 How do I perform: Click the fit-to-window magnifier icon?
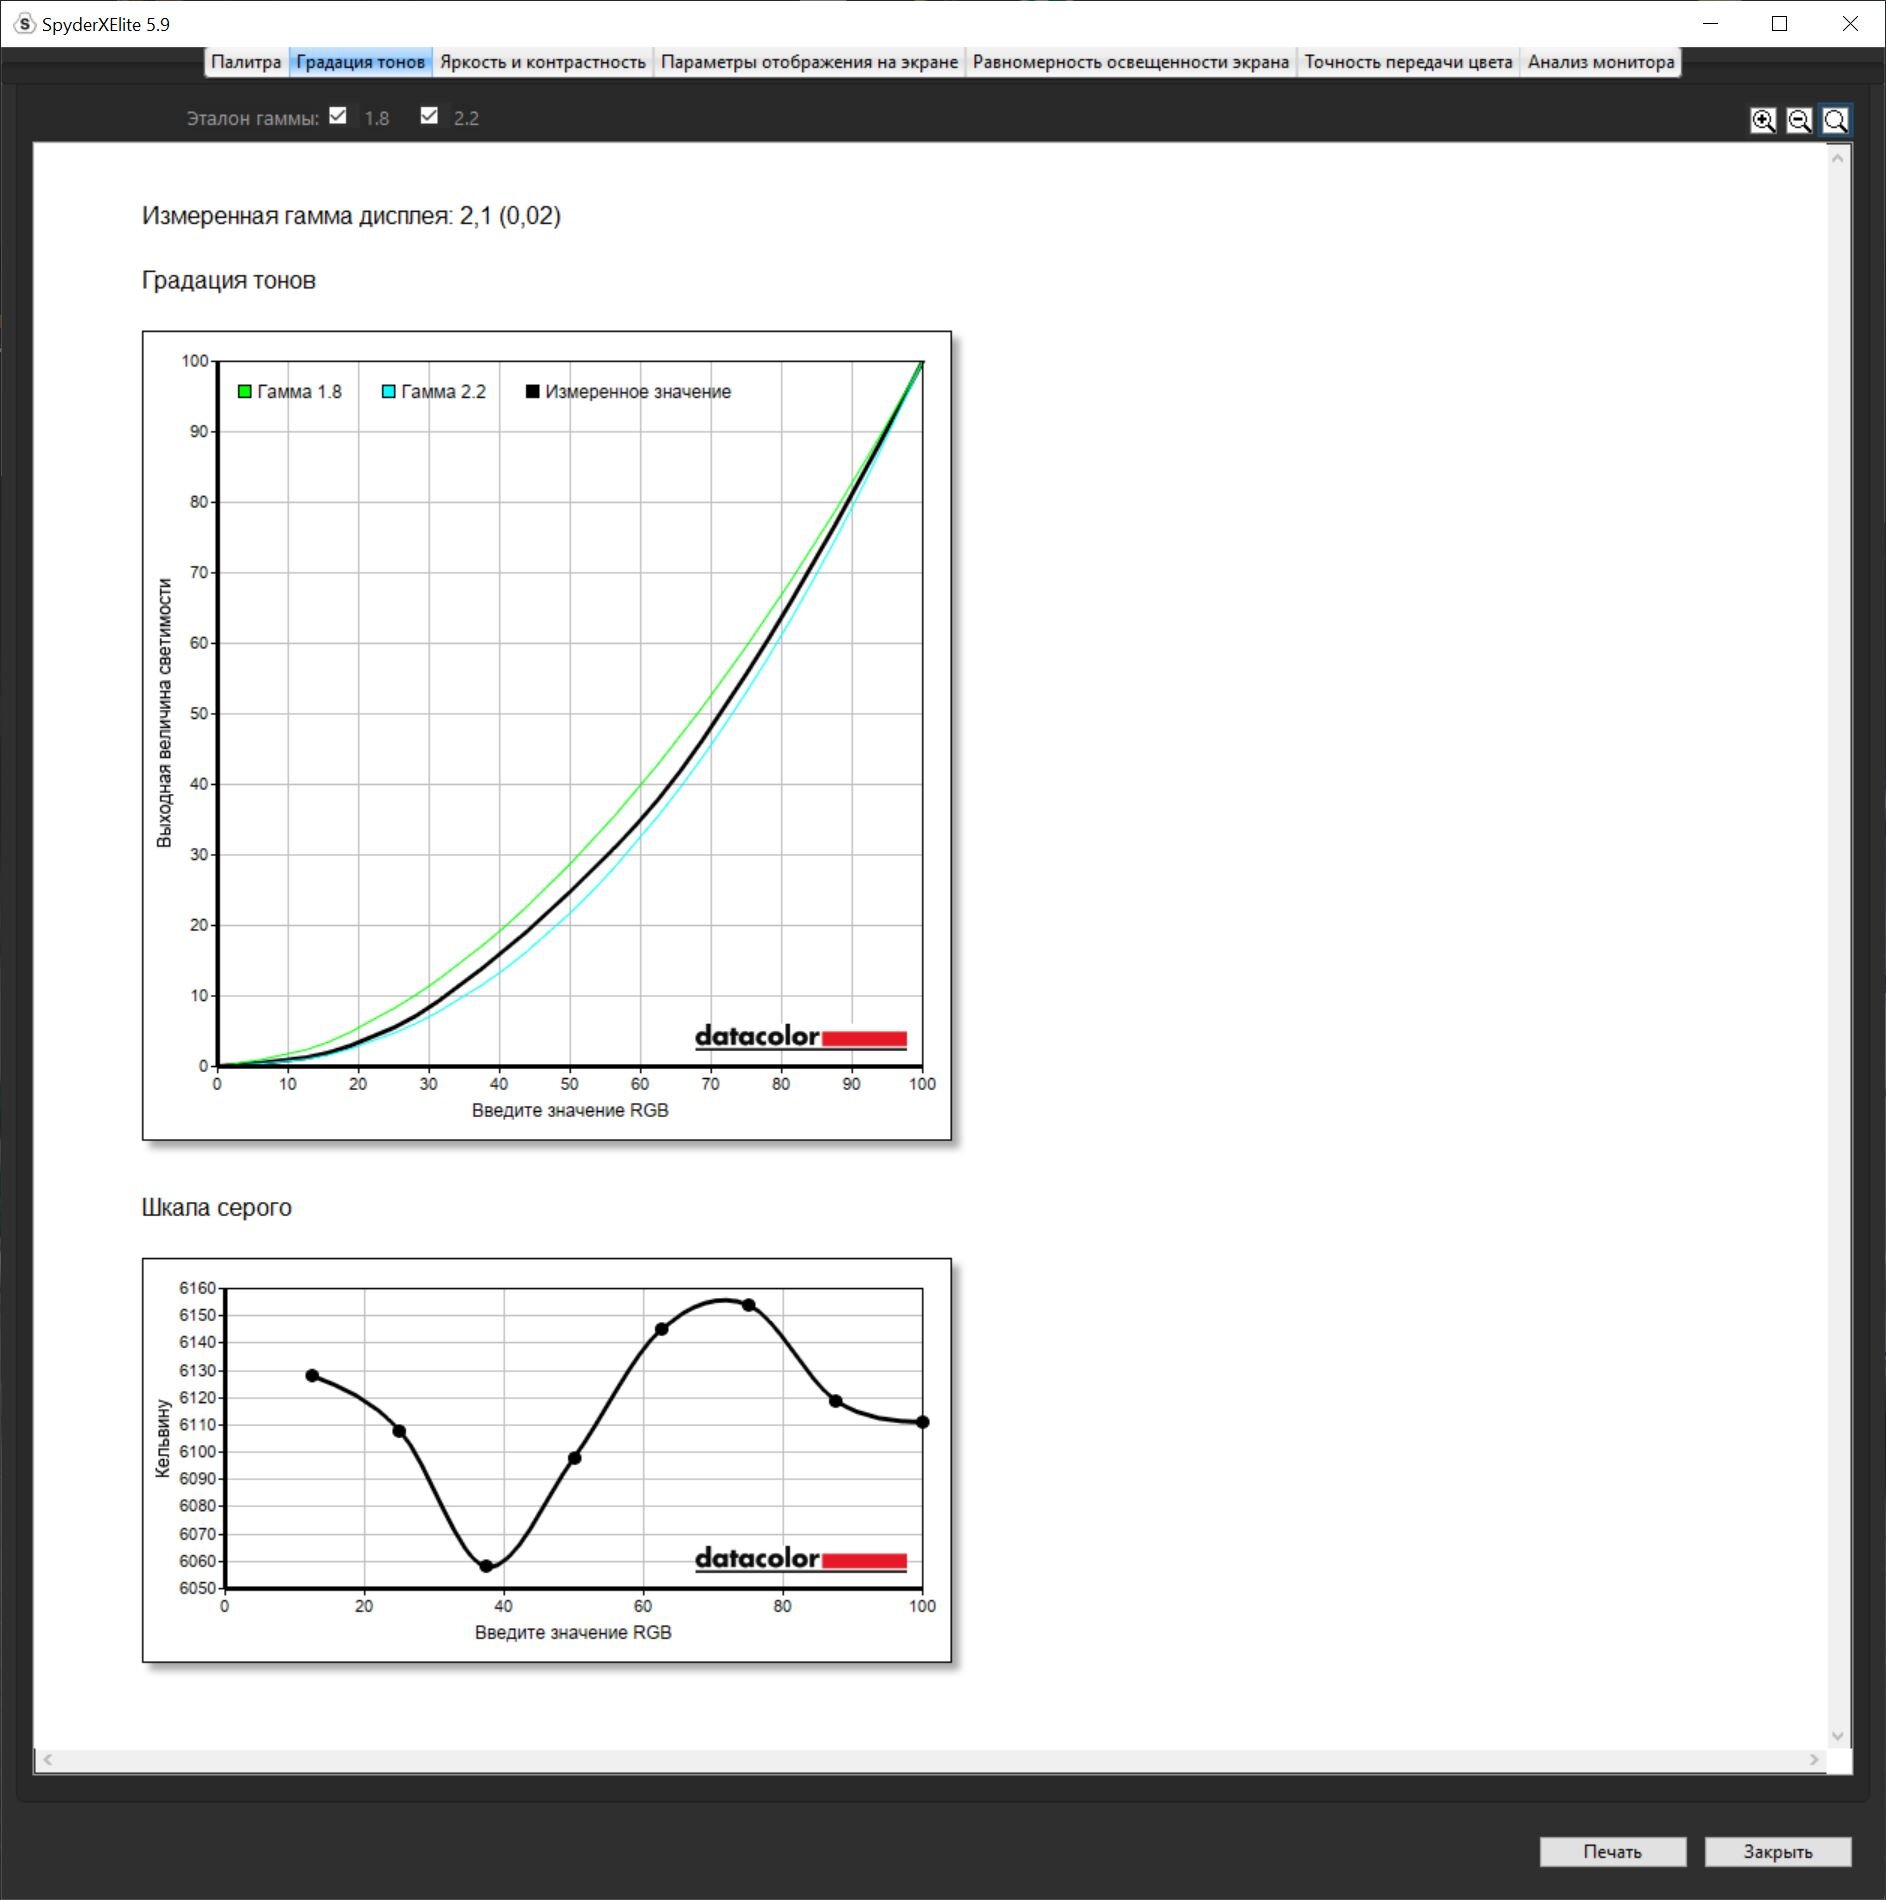pos(1835,121)
